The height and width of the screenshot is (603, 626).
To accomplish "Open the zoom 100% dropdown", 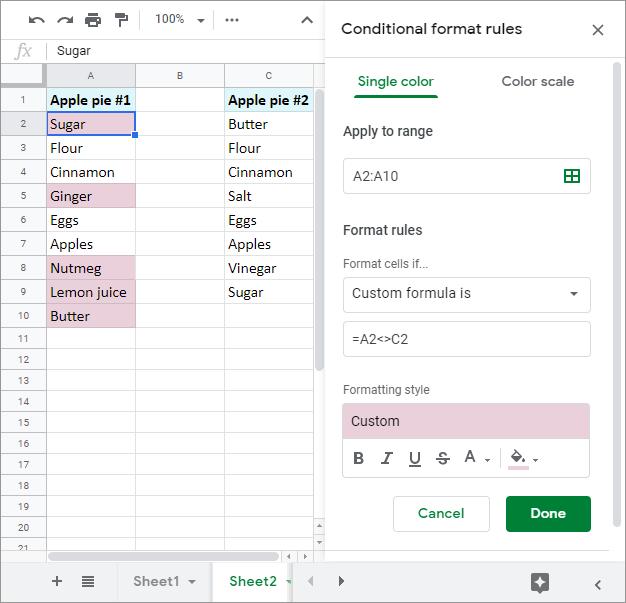I will tap(180, 20).
